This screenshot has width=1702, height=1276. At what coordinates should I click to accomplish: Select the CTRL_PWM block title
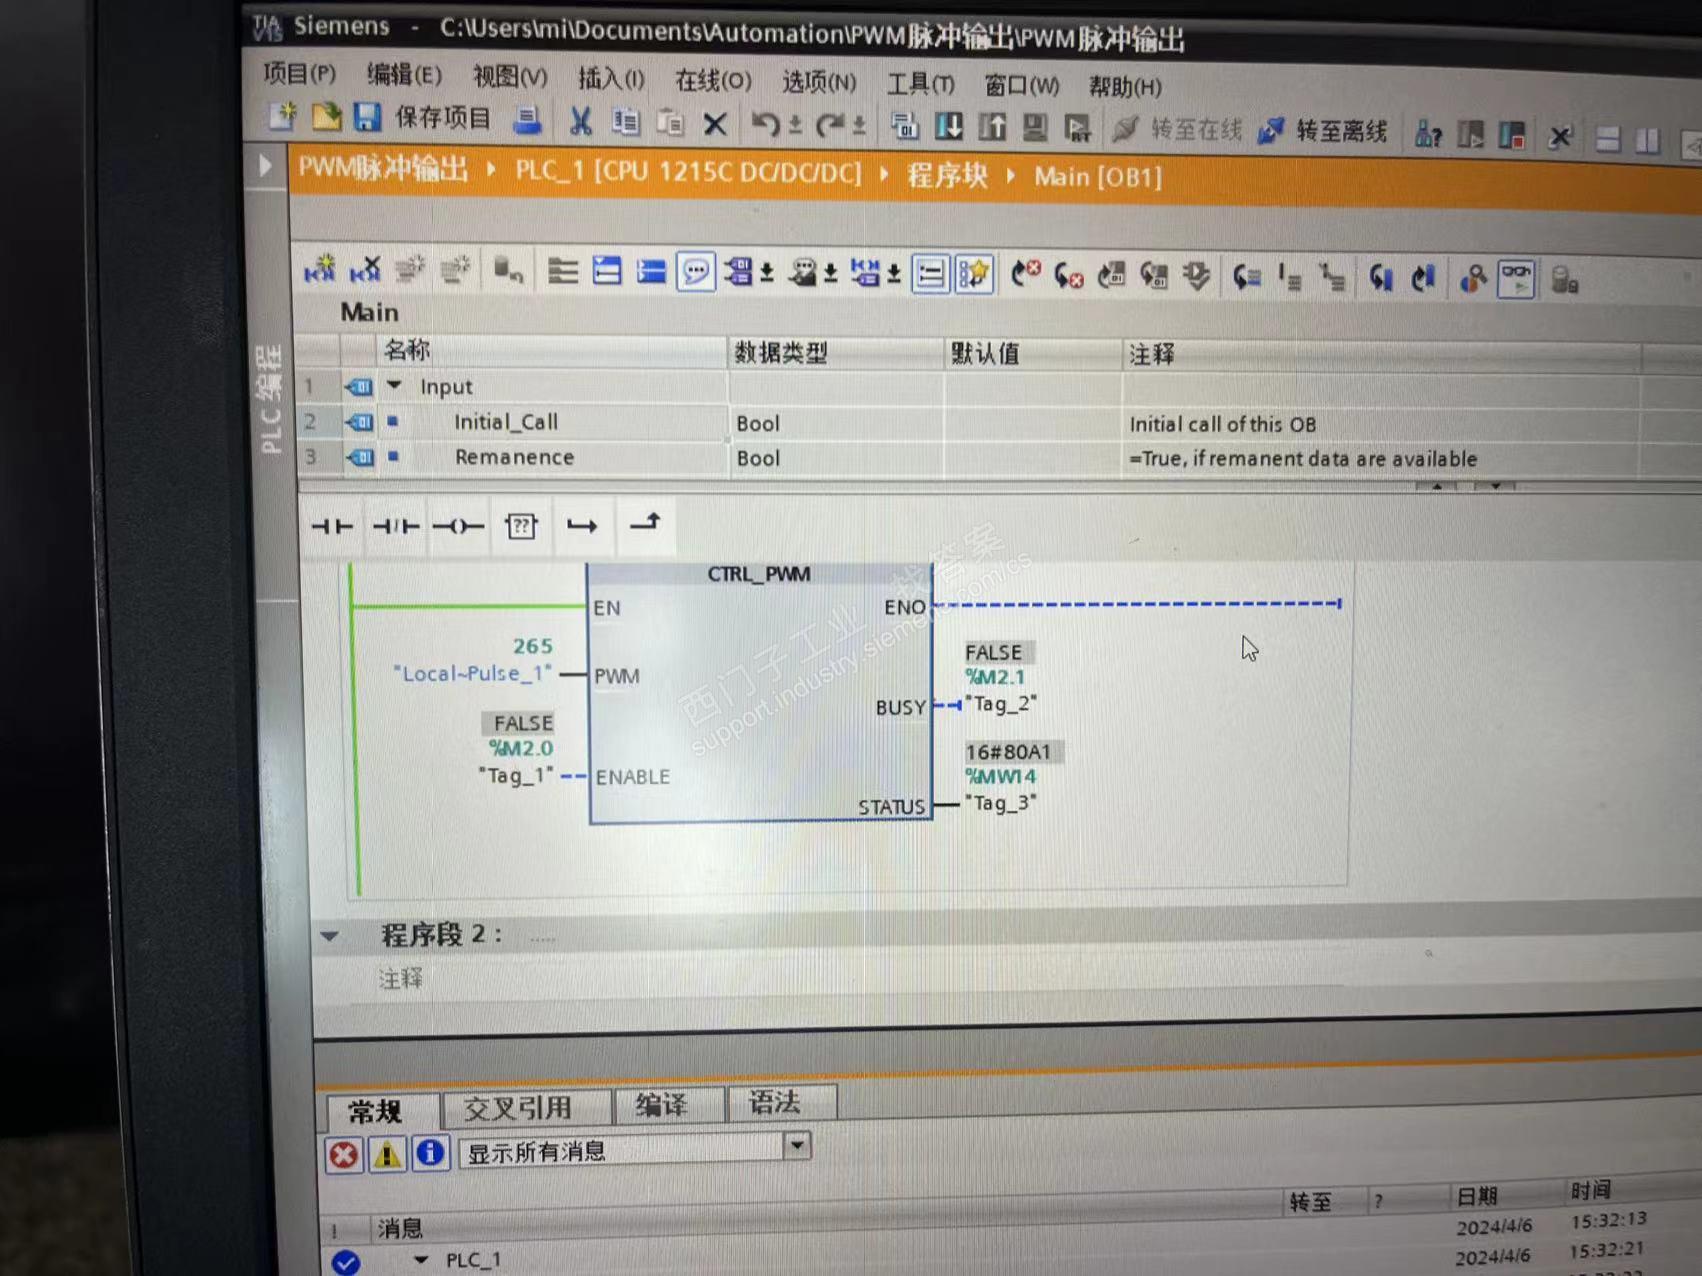click(759, 574)
